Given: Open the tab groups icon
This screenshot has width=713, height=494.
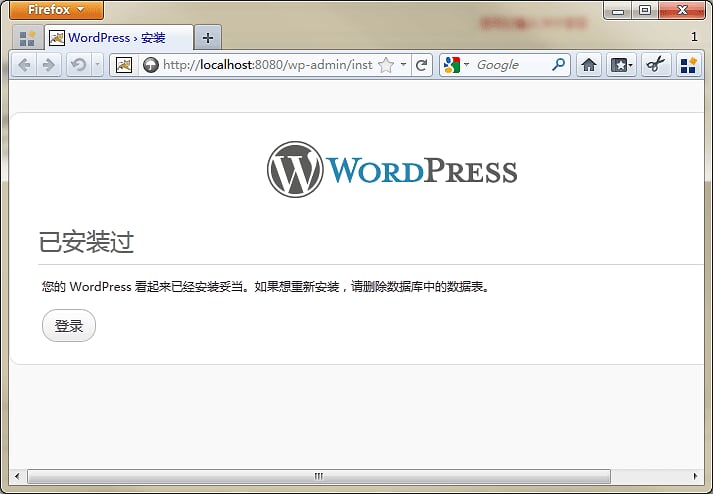Looking at the screenshot, I should pyautogui.click(x=28, y=38).
